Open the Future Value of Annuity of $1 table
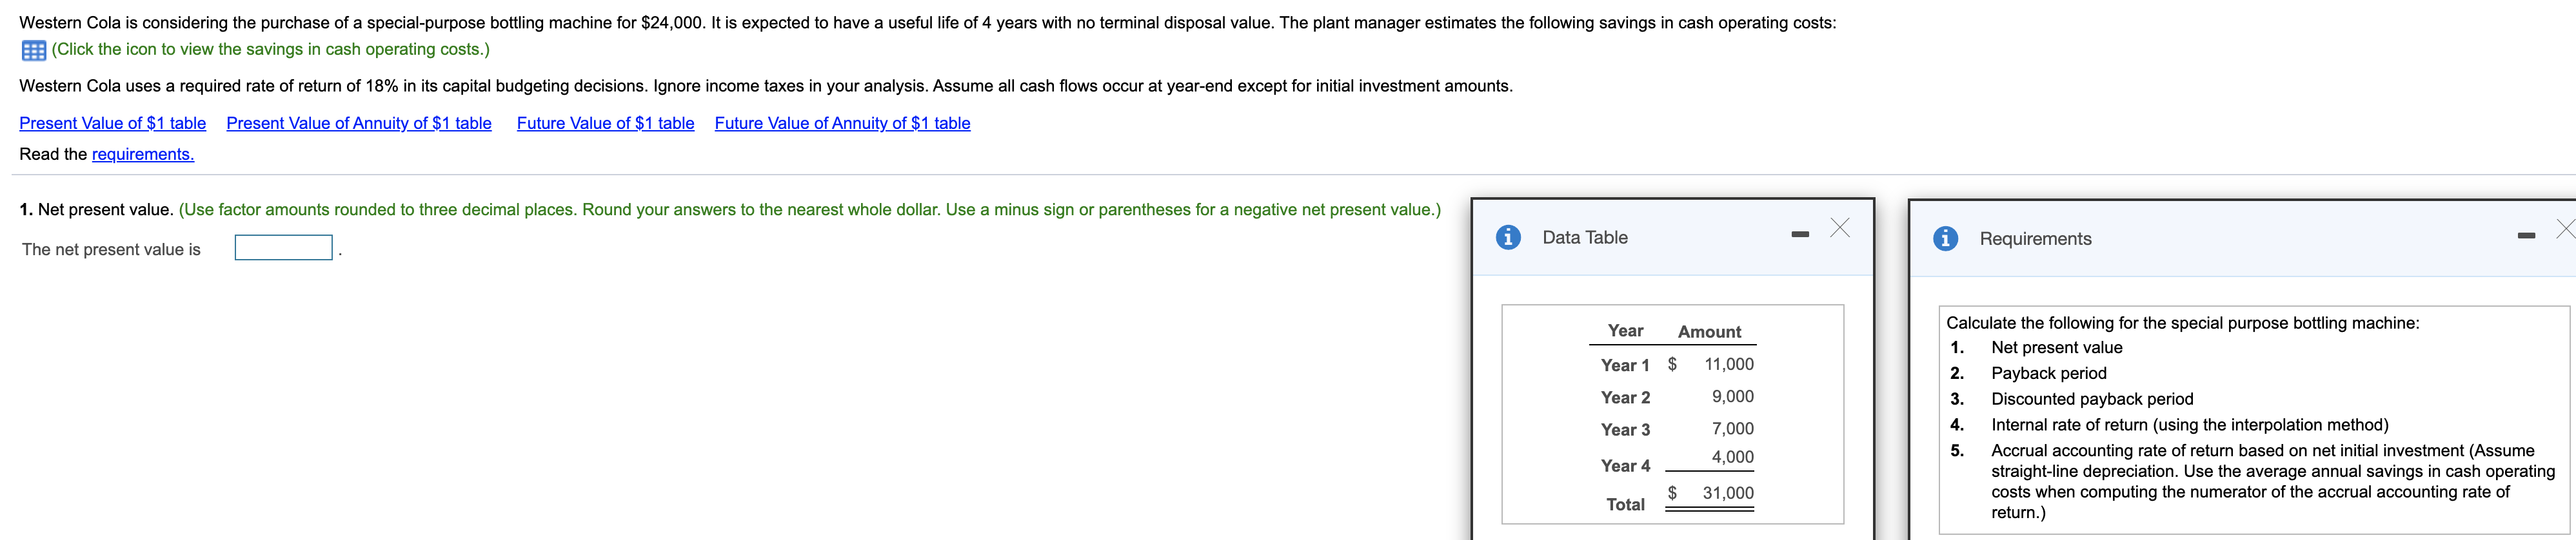Viewport: 2576px width, 540px height. point(843,123)
